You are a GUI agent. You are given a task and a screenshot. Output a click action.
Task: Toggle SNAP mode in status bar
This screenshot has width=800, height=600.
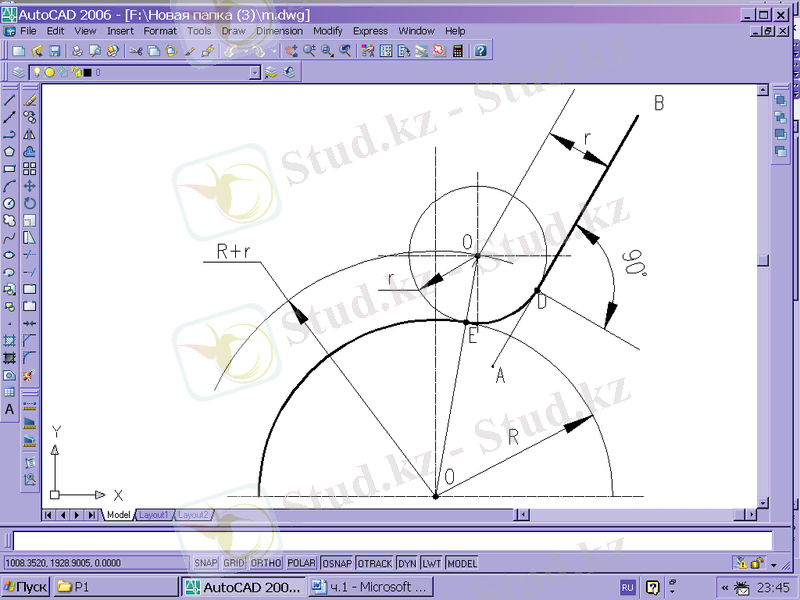[206, 564]
